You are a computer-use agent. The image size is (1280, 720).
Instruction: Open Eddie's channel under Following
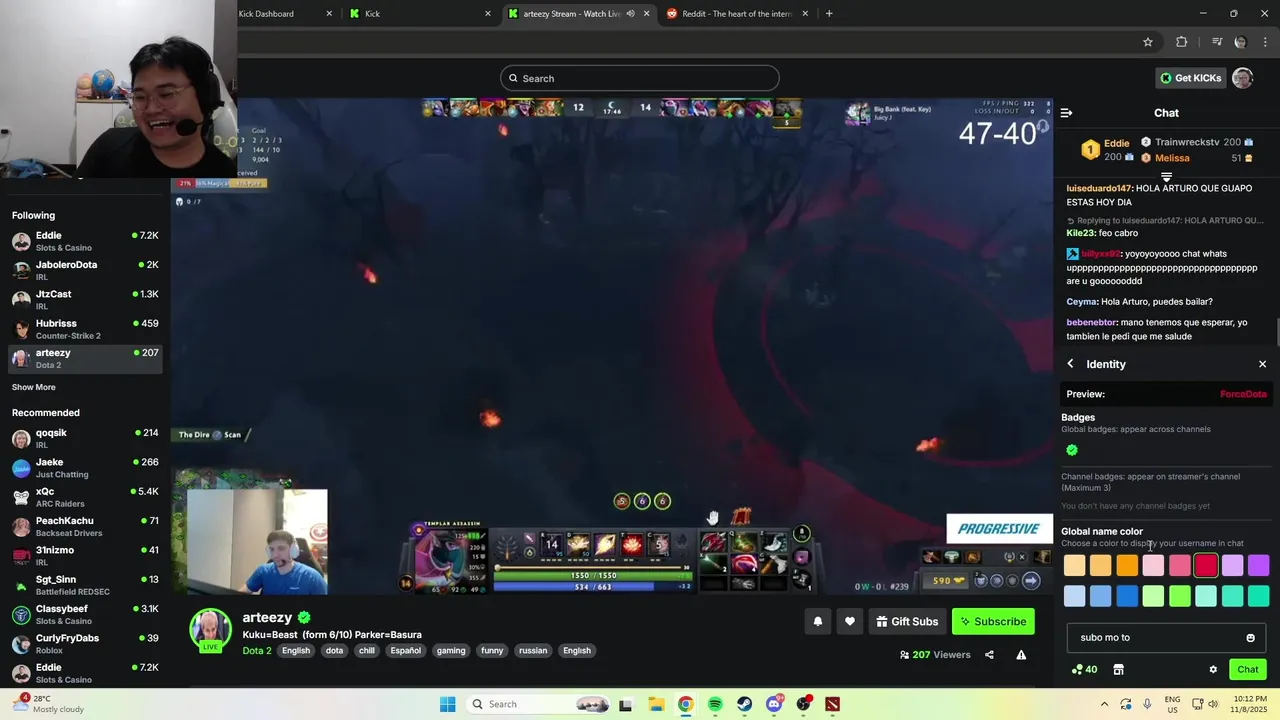pos(85,241)
